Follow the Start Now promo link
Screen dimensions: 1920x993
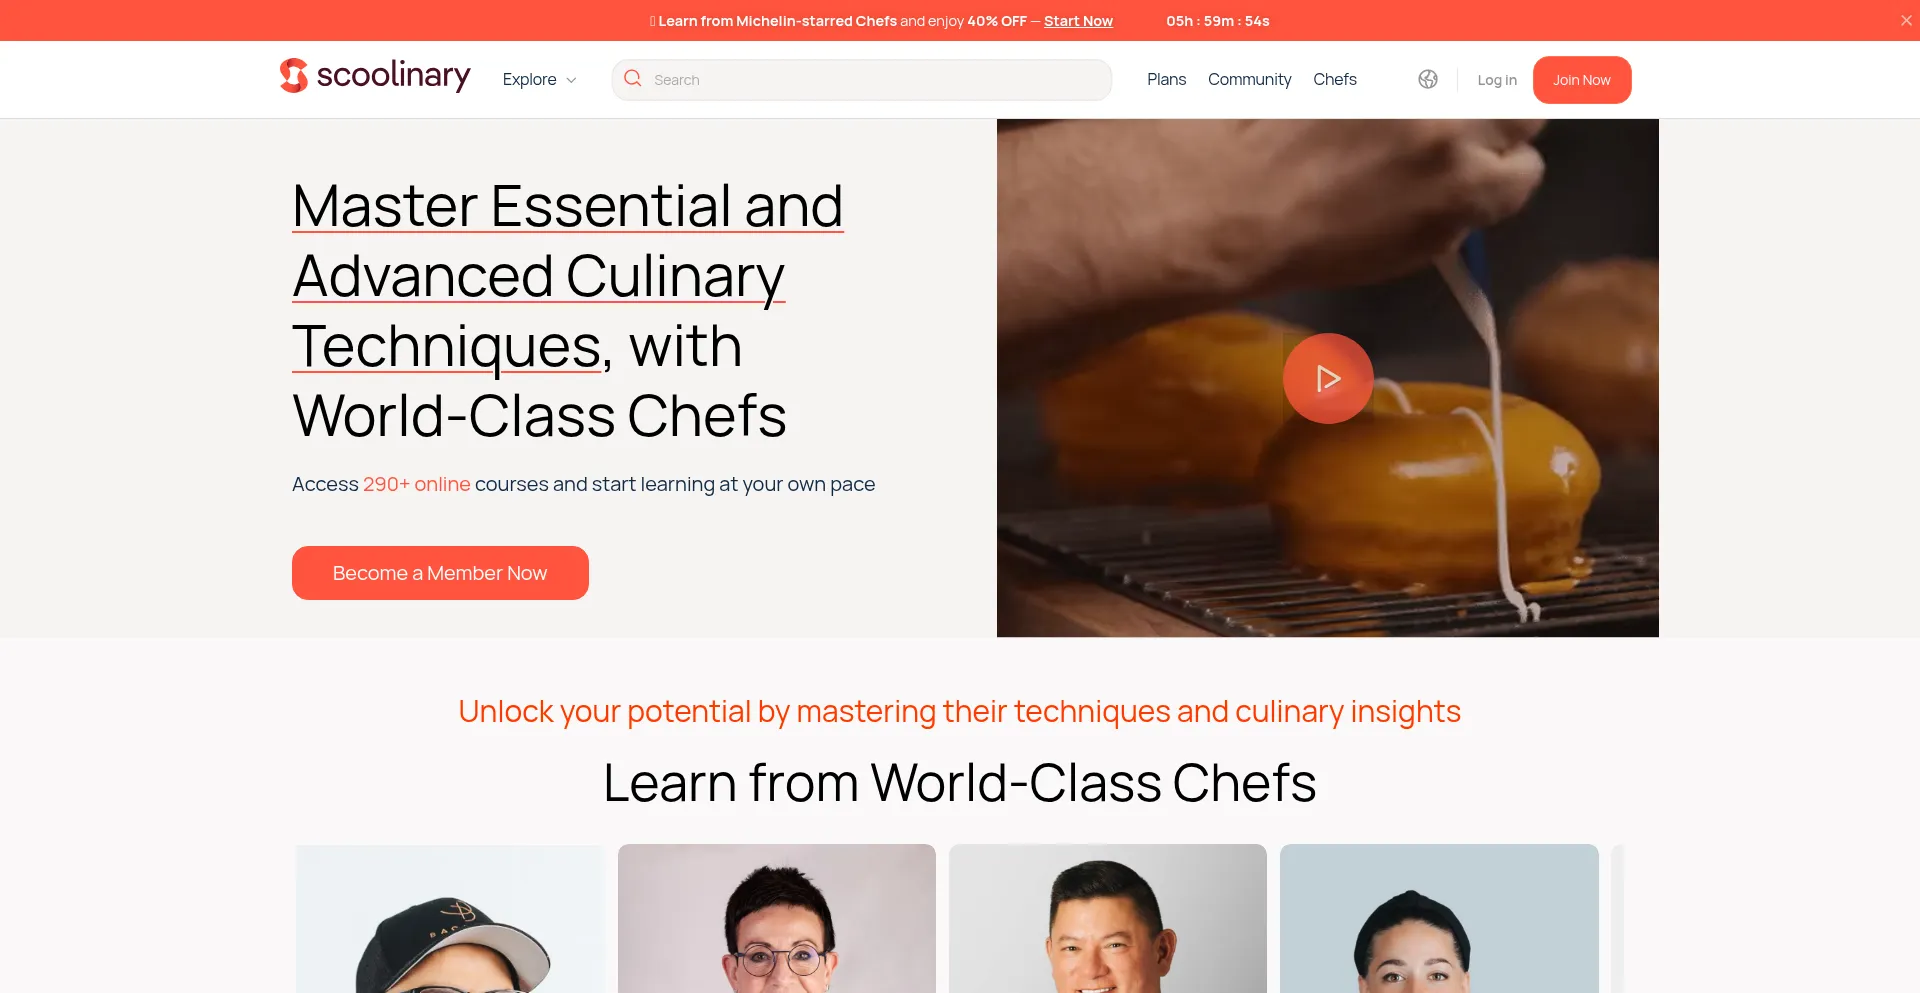coord(1078,21)
